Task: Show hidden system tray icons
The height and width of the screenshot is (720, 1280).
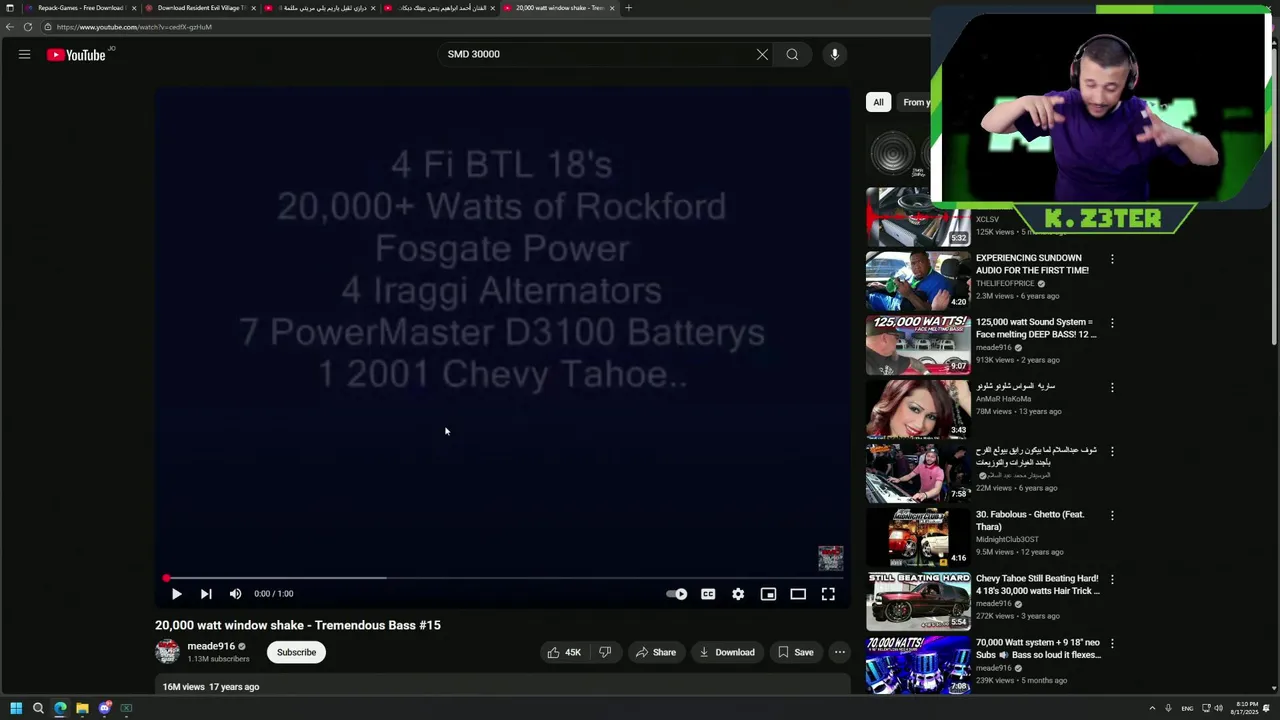Action: click(1152, 708)
